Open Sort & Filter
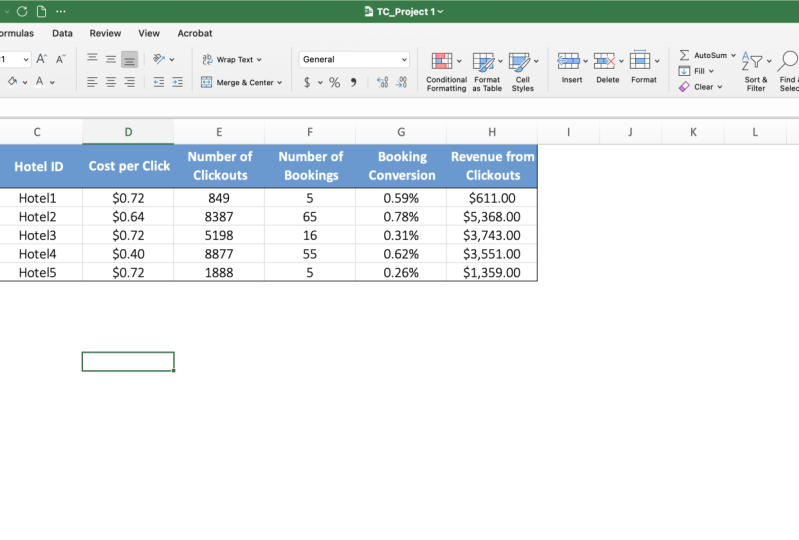Viewport: 799px width, 540px height. pyautogui.click(x=756, y=71)
